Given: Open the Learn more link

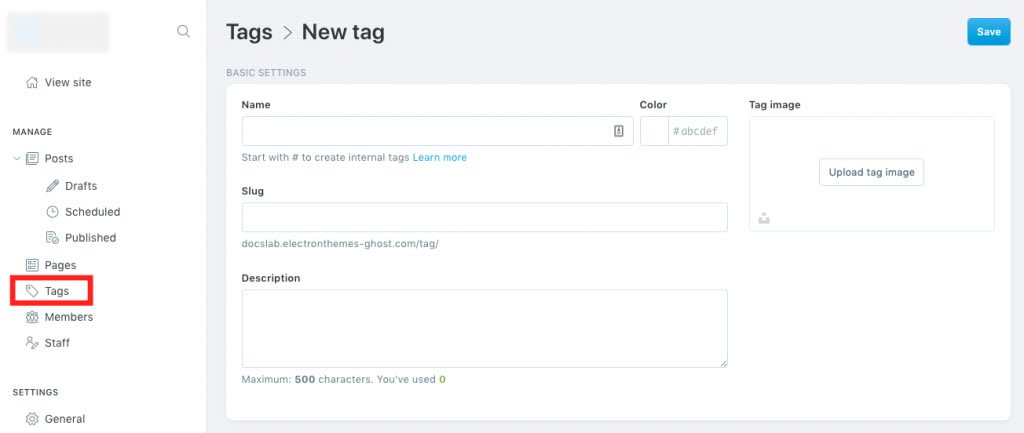Looking at the screenshot, I should (x=439, y=158).
